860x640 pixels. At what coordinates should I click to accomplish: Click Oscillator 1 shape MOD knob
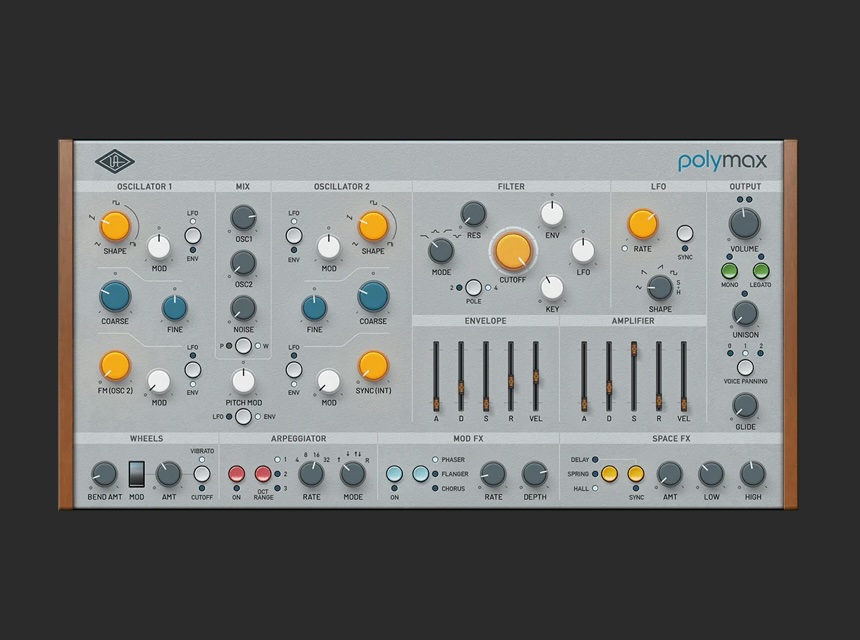159,247
